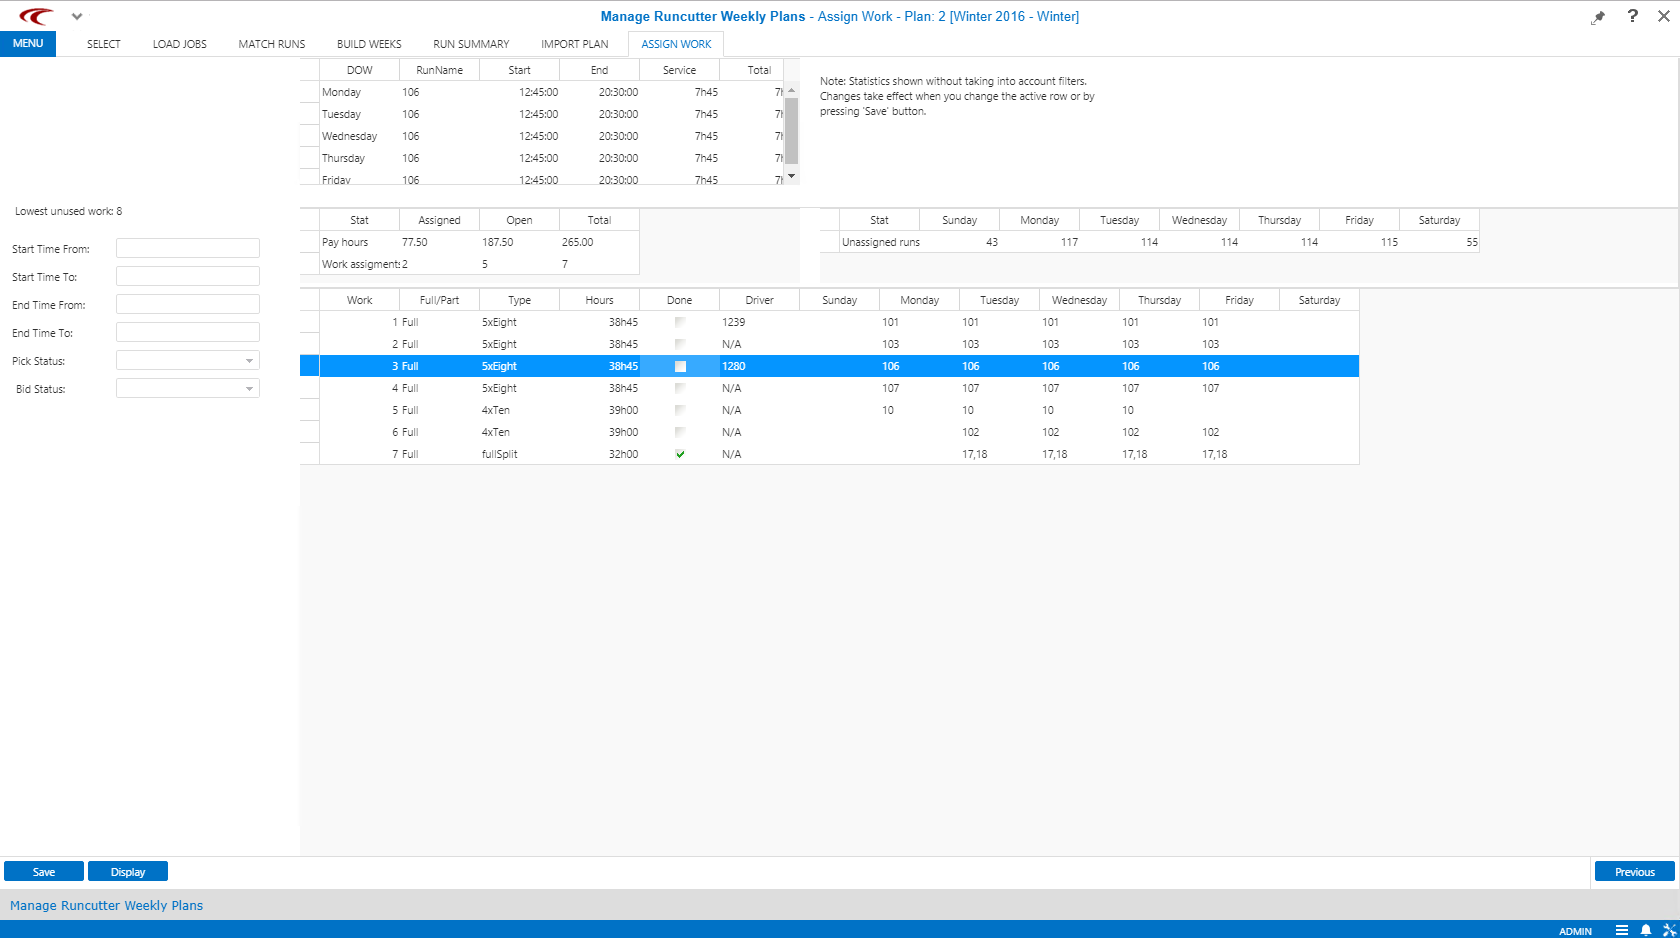The height and width of the screenshot is (938, 1680).
Task: Open tools using the wrench icon
Action: tap(1668, 930)
